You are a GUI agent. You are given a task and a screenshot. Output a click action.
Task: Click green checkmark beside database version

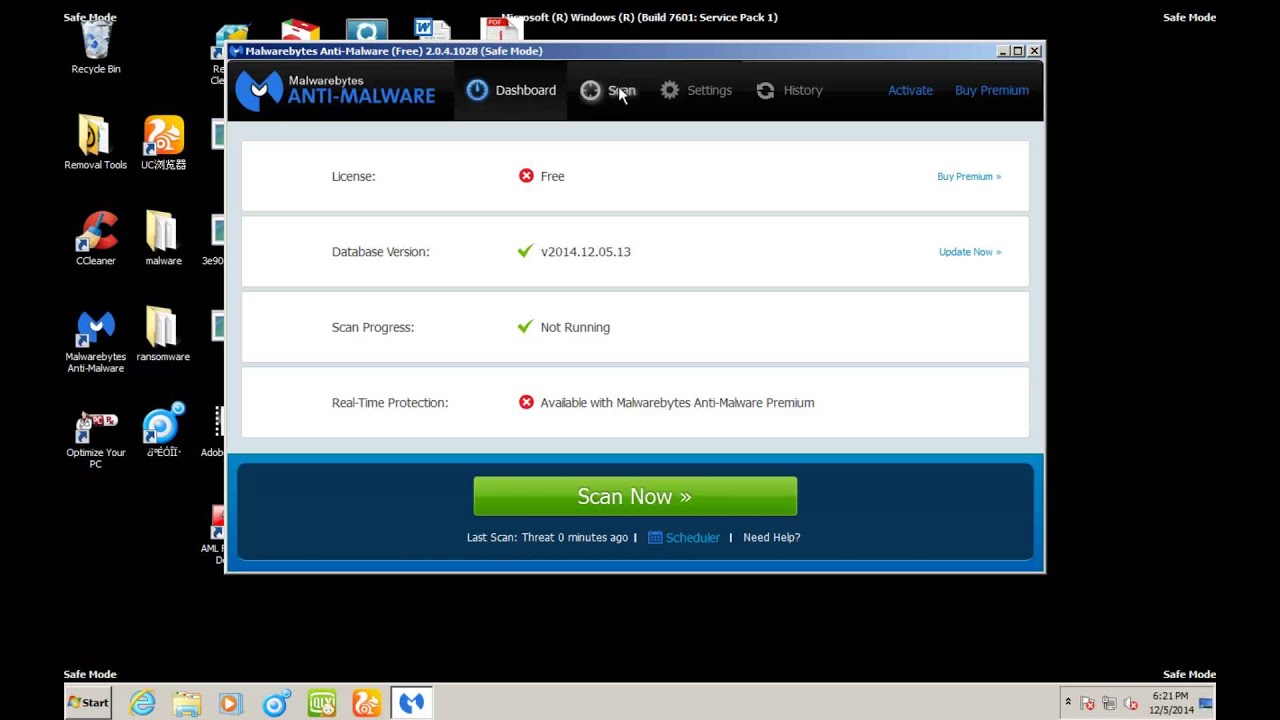click(x=526, y=251)
